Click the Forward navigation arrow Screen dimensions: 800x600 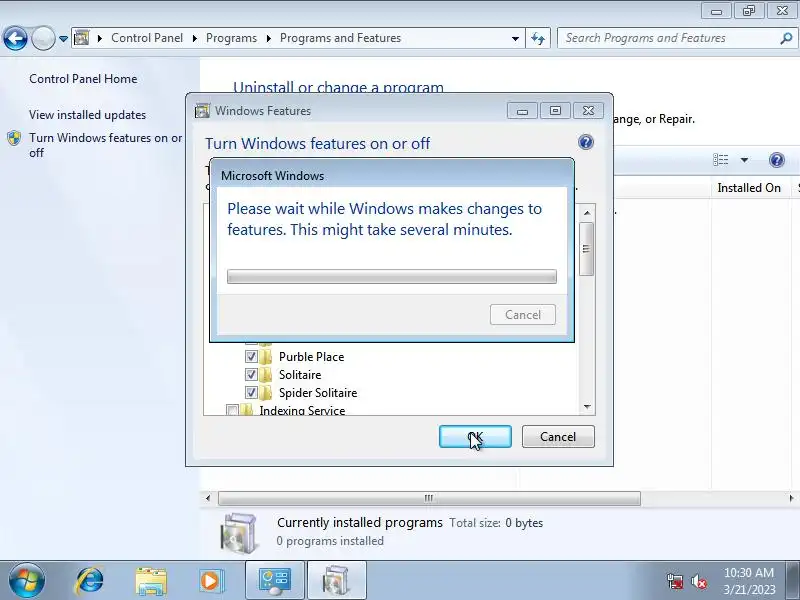point(43,38)
